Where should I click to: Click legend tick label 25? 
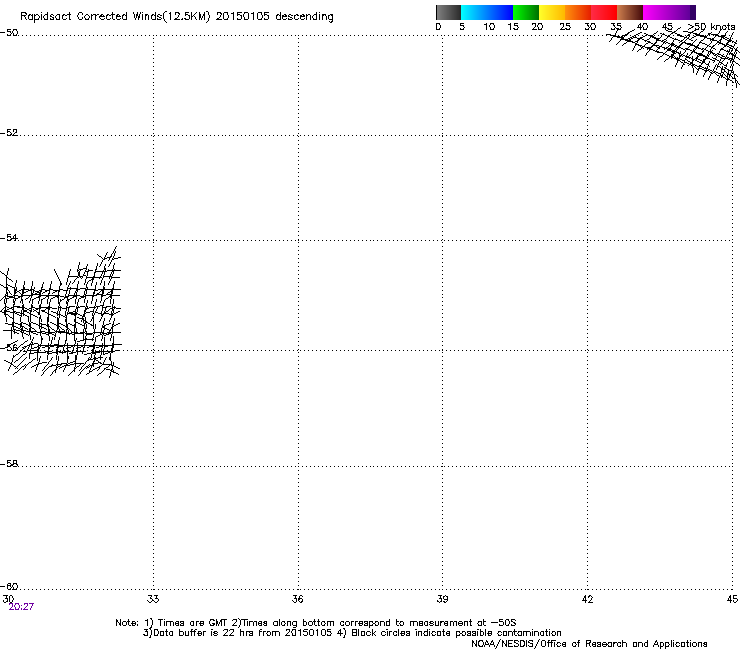(x=565, y=27)
